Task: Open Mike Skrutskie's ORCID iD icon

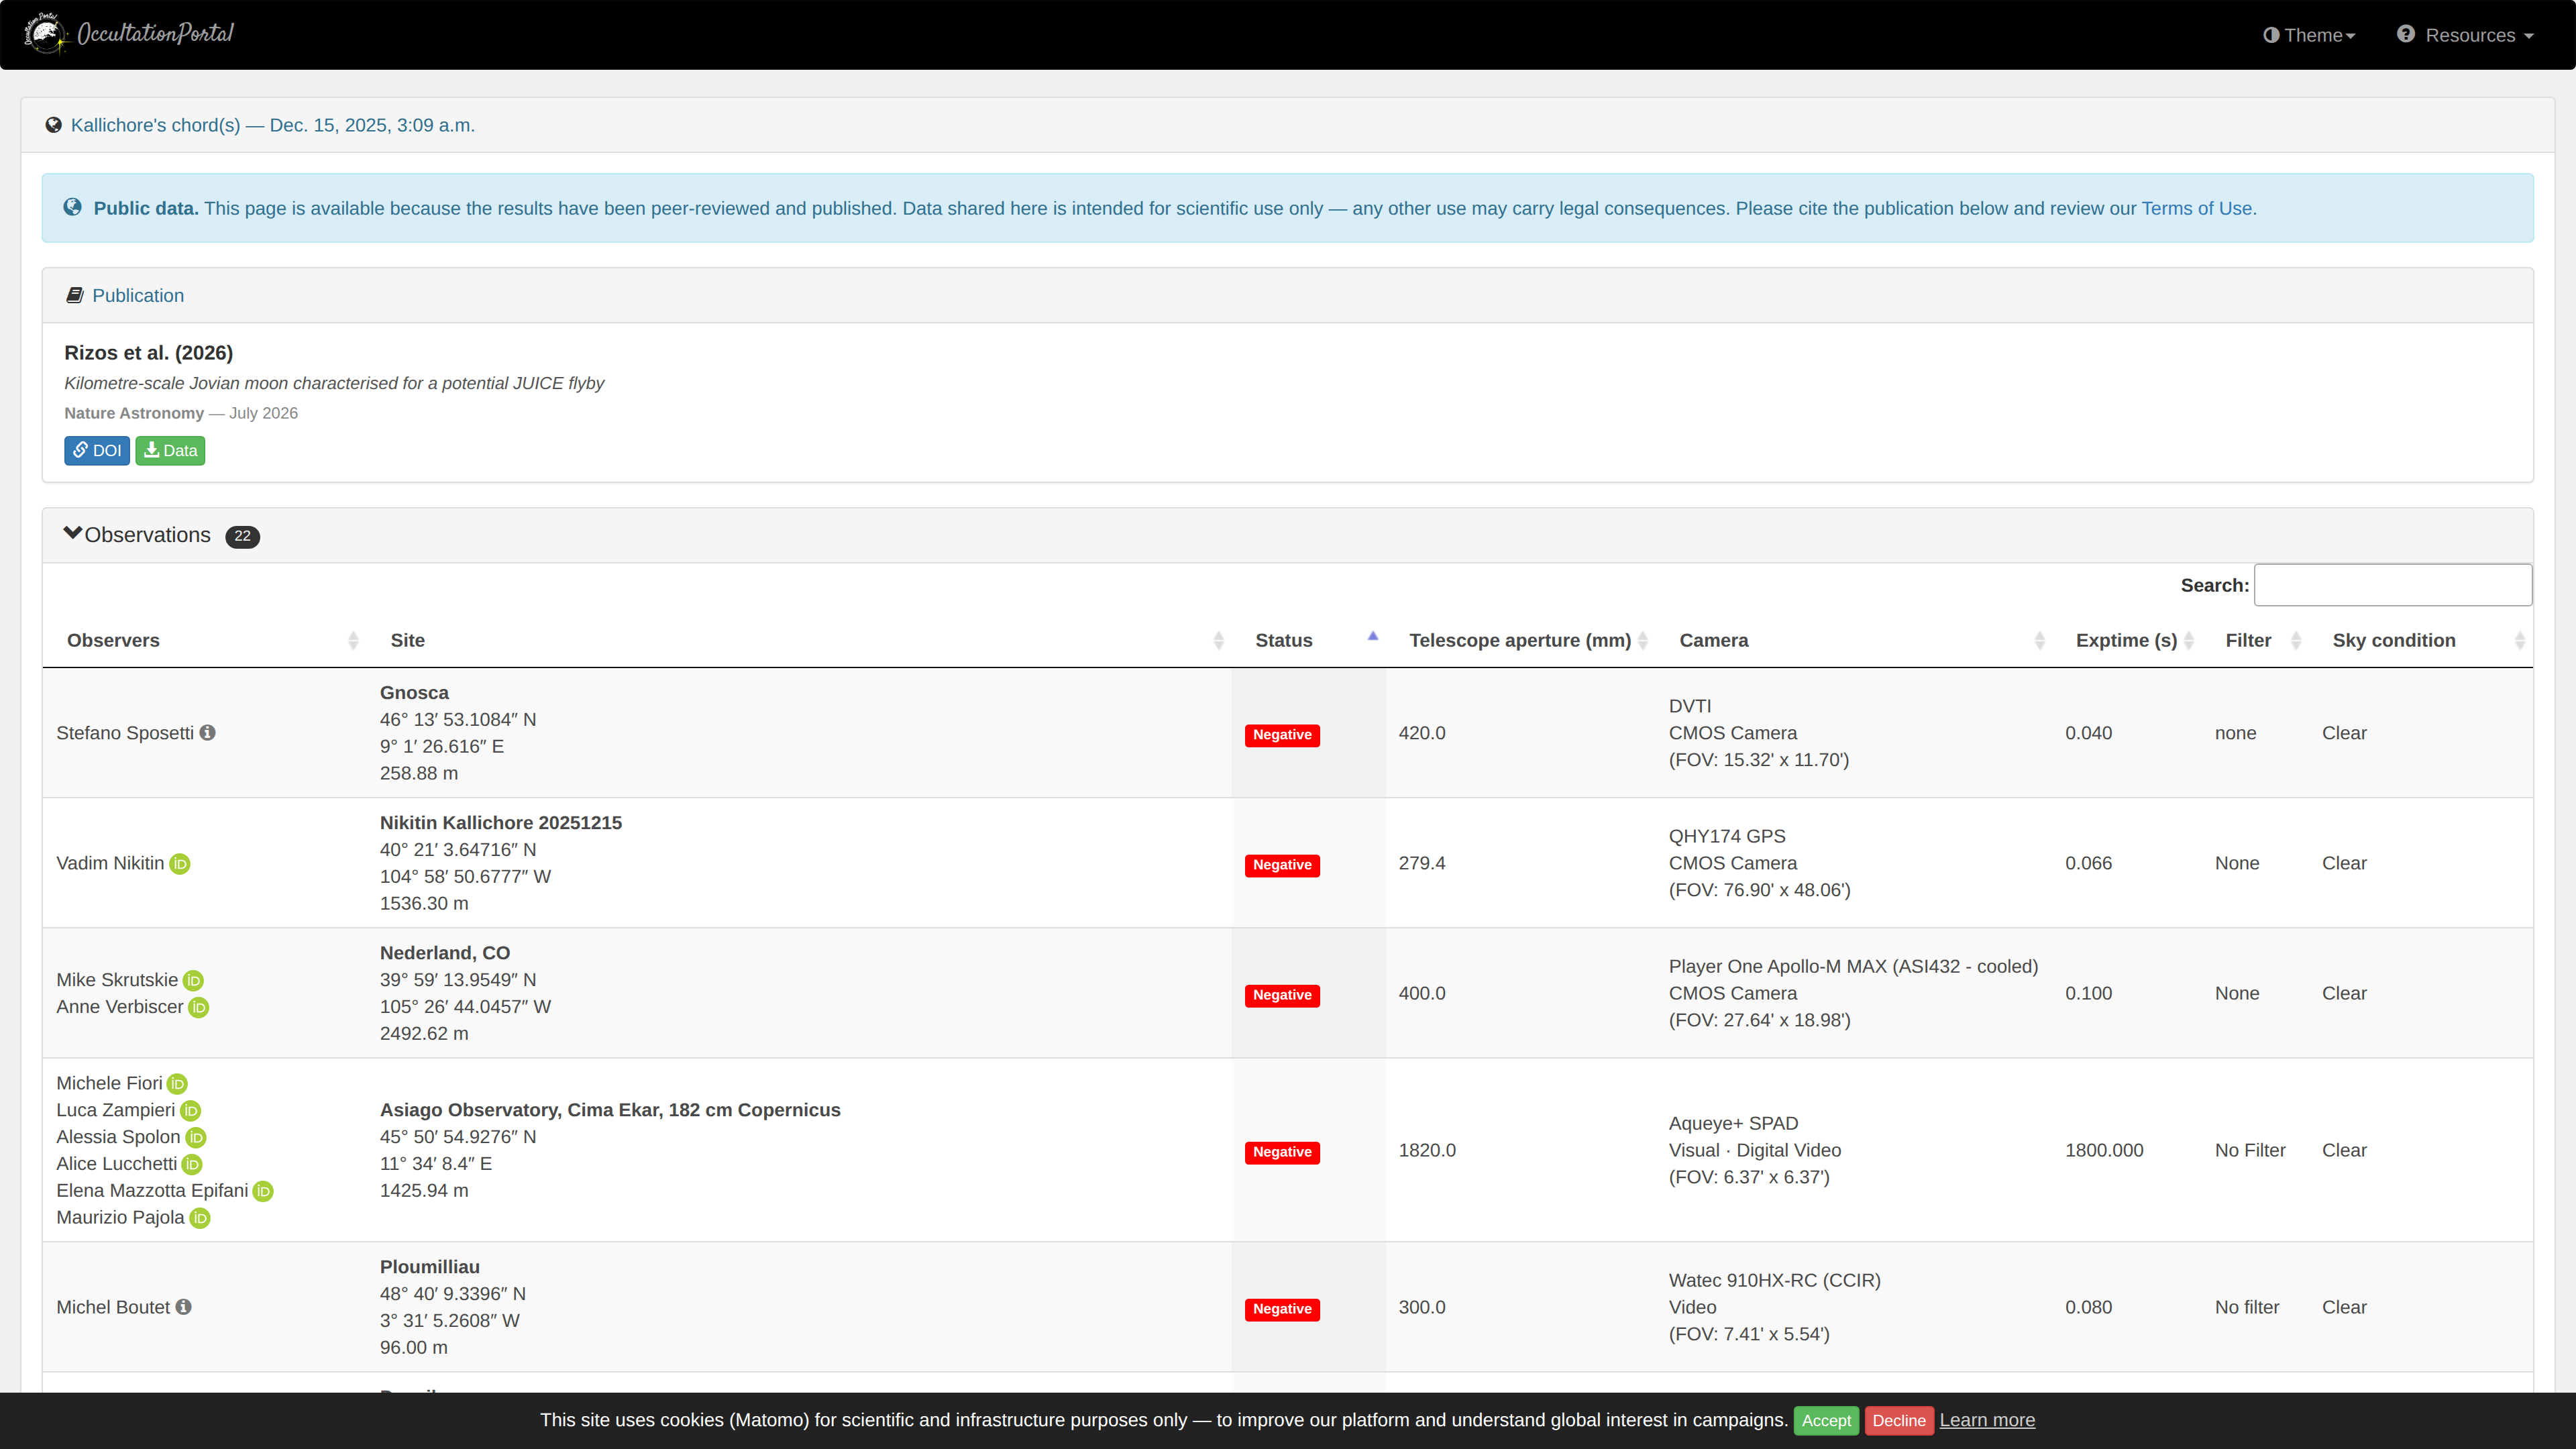Action: pyautogui.click(x=194, y=981)
